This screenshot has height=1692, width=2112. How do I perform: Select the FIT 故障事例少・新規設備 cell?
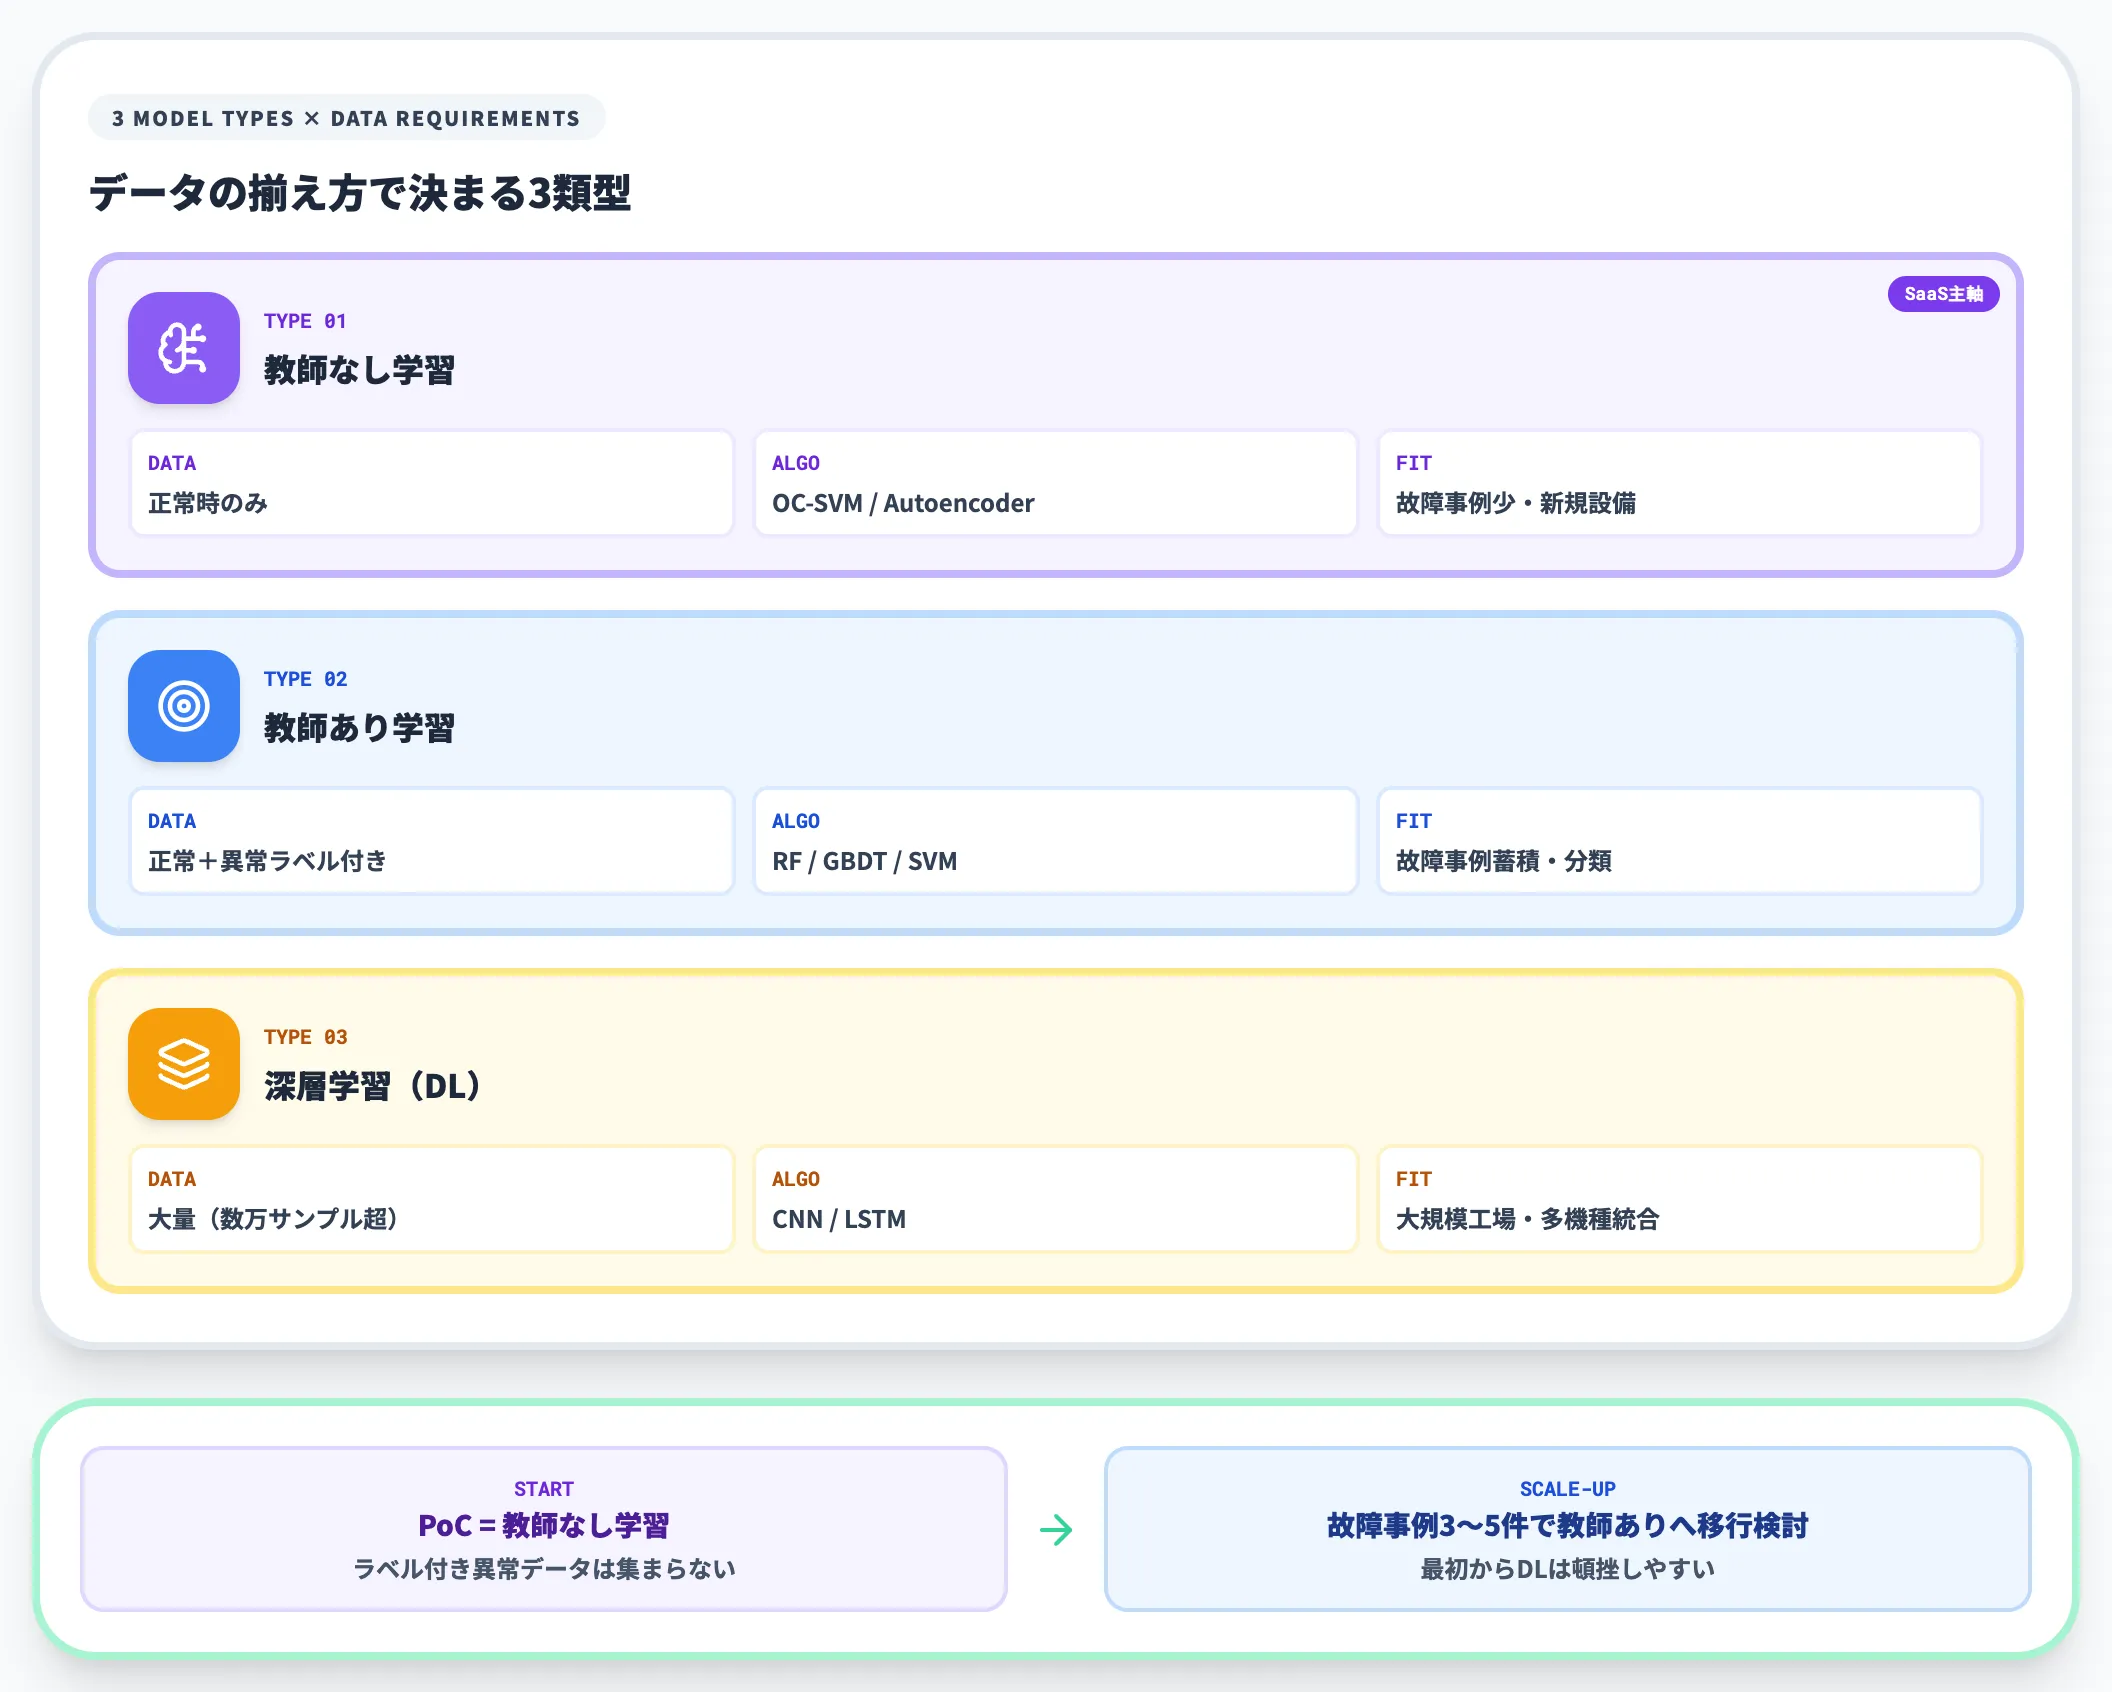[x=1680, y=483]
